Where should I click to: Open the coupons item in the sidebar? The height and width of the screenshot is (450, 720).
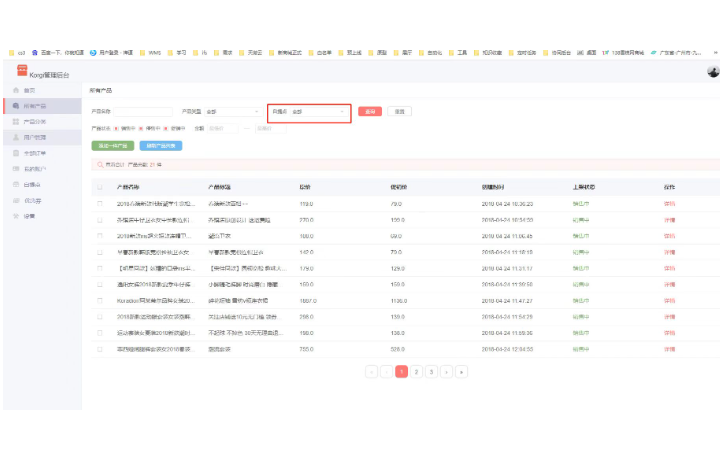[x=32, y=200]
